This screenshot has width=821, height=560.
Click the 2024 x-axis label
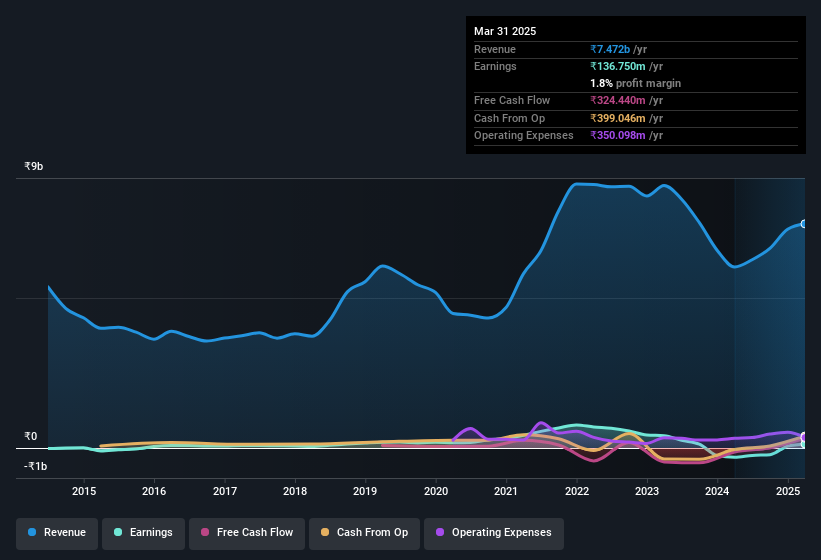point(717,491)
